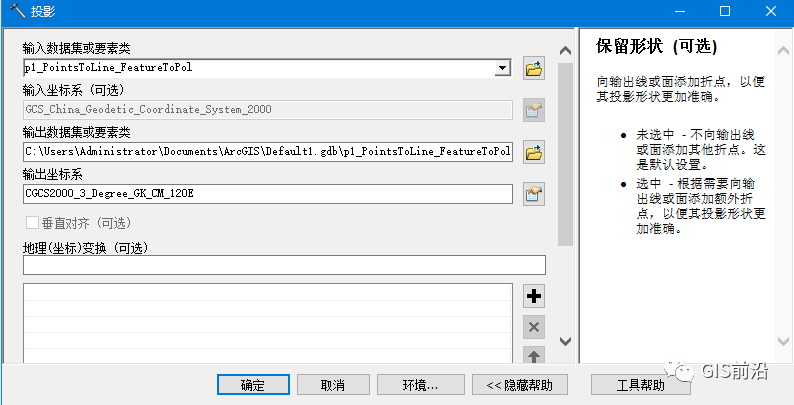Click scroll down arrow of parameters pane
Viewport: 794px width, 405px height.
point(565,342)
